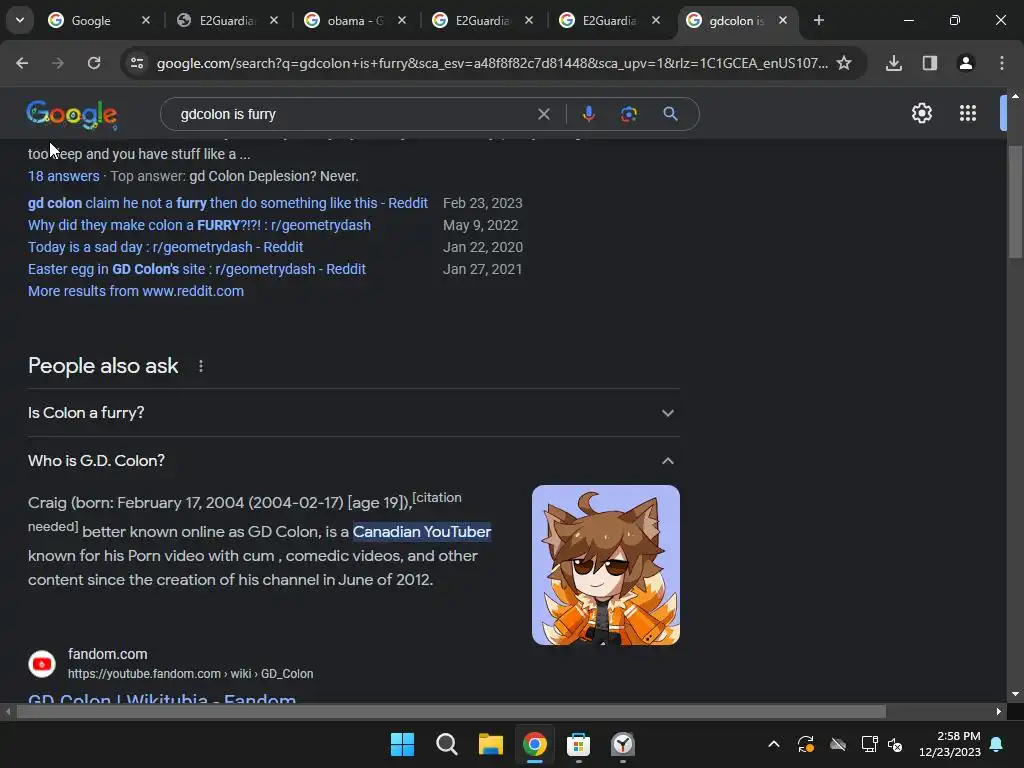Go to Google homepage logo
This screenshot has width=1024, height=768.
pos(72,115)
